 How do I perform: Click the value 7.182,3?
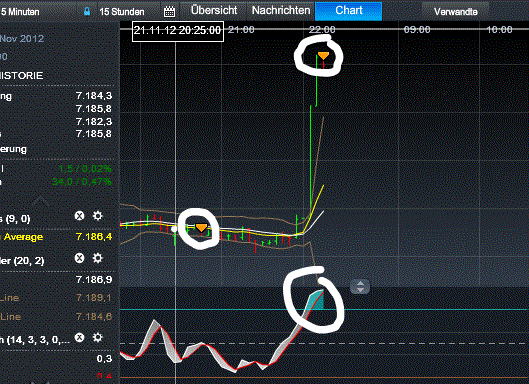[x=94, y=121]
